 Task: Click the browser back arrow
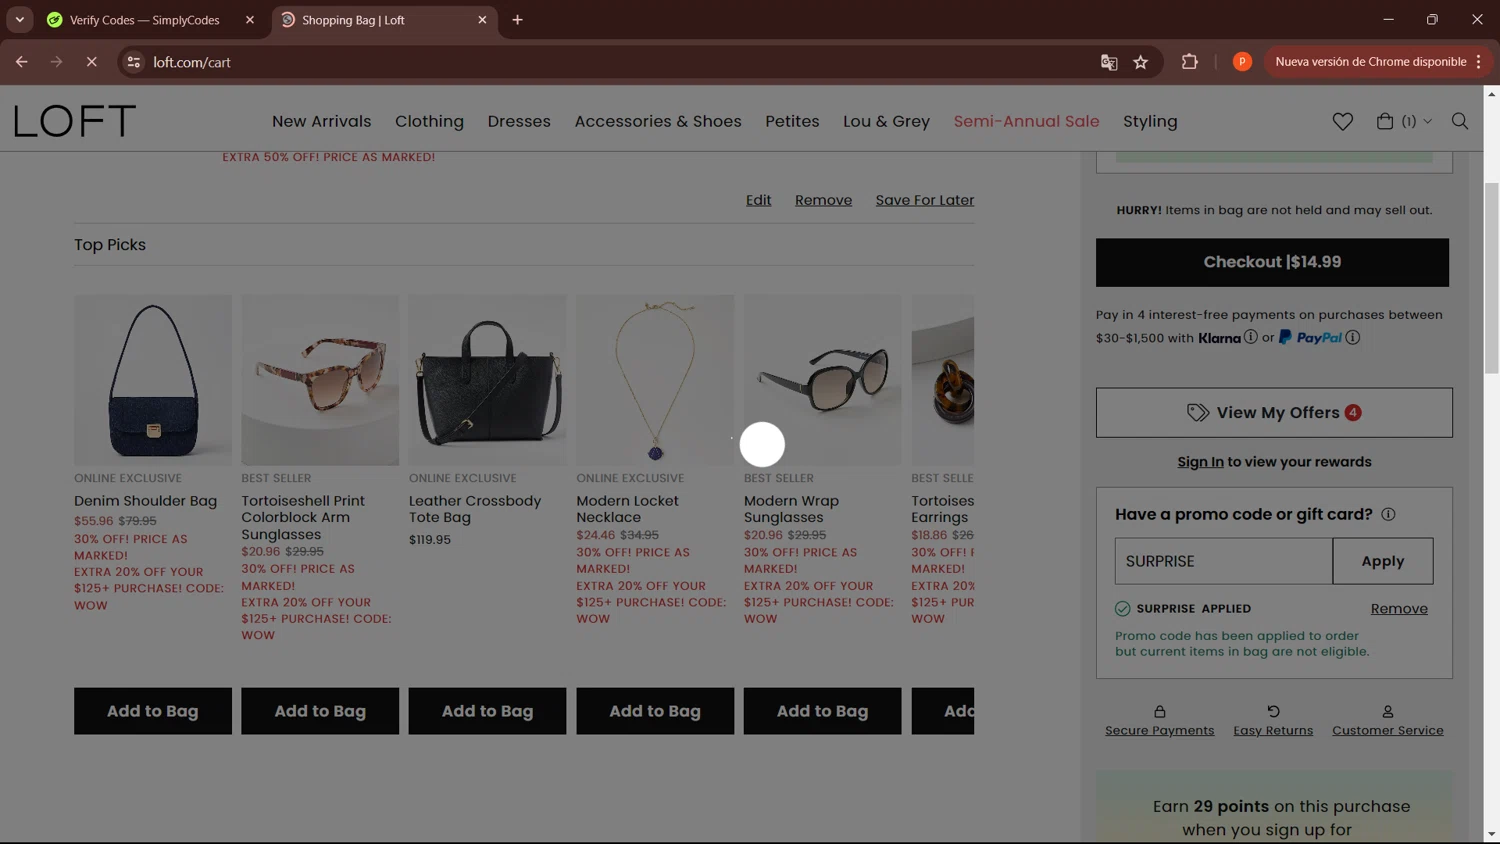[x=21, y=62]
